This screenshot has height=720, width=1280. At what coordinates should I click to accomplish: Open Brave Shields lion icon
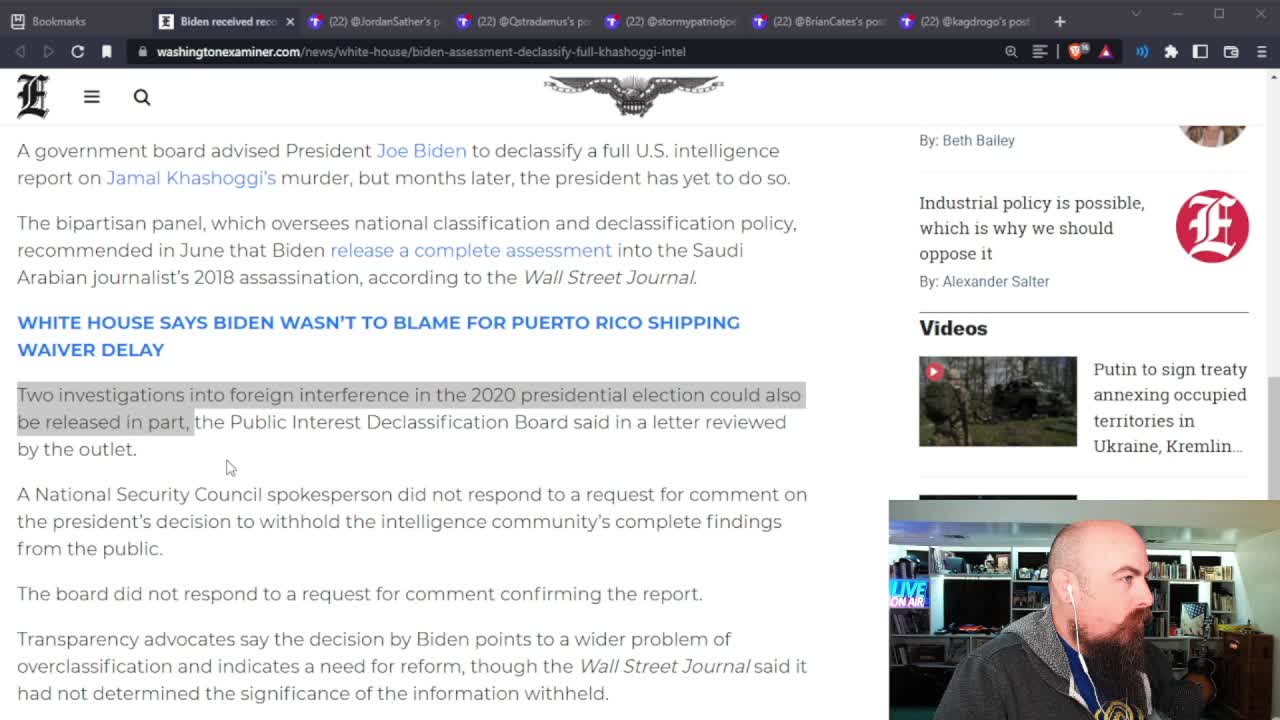(1077, 51)
